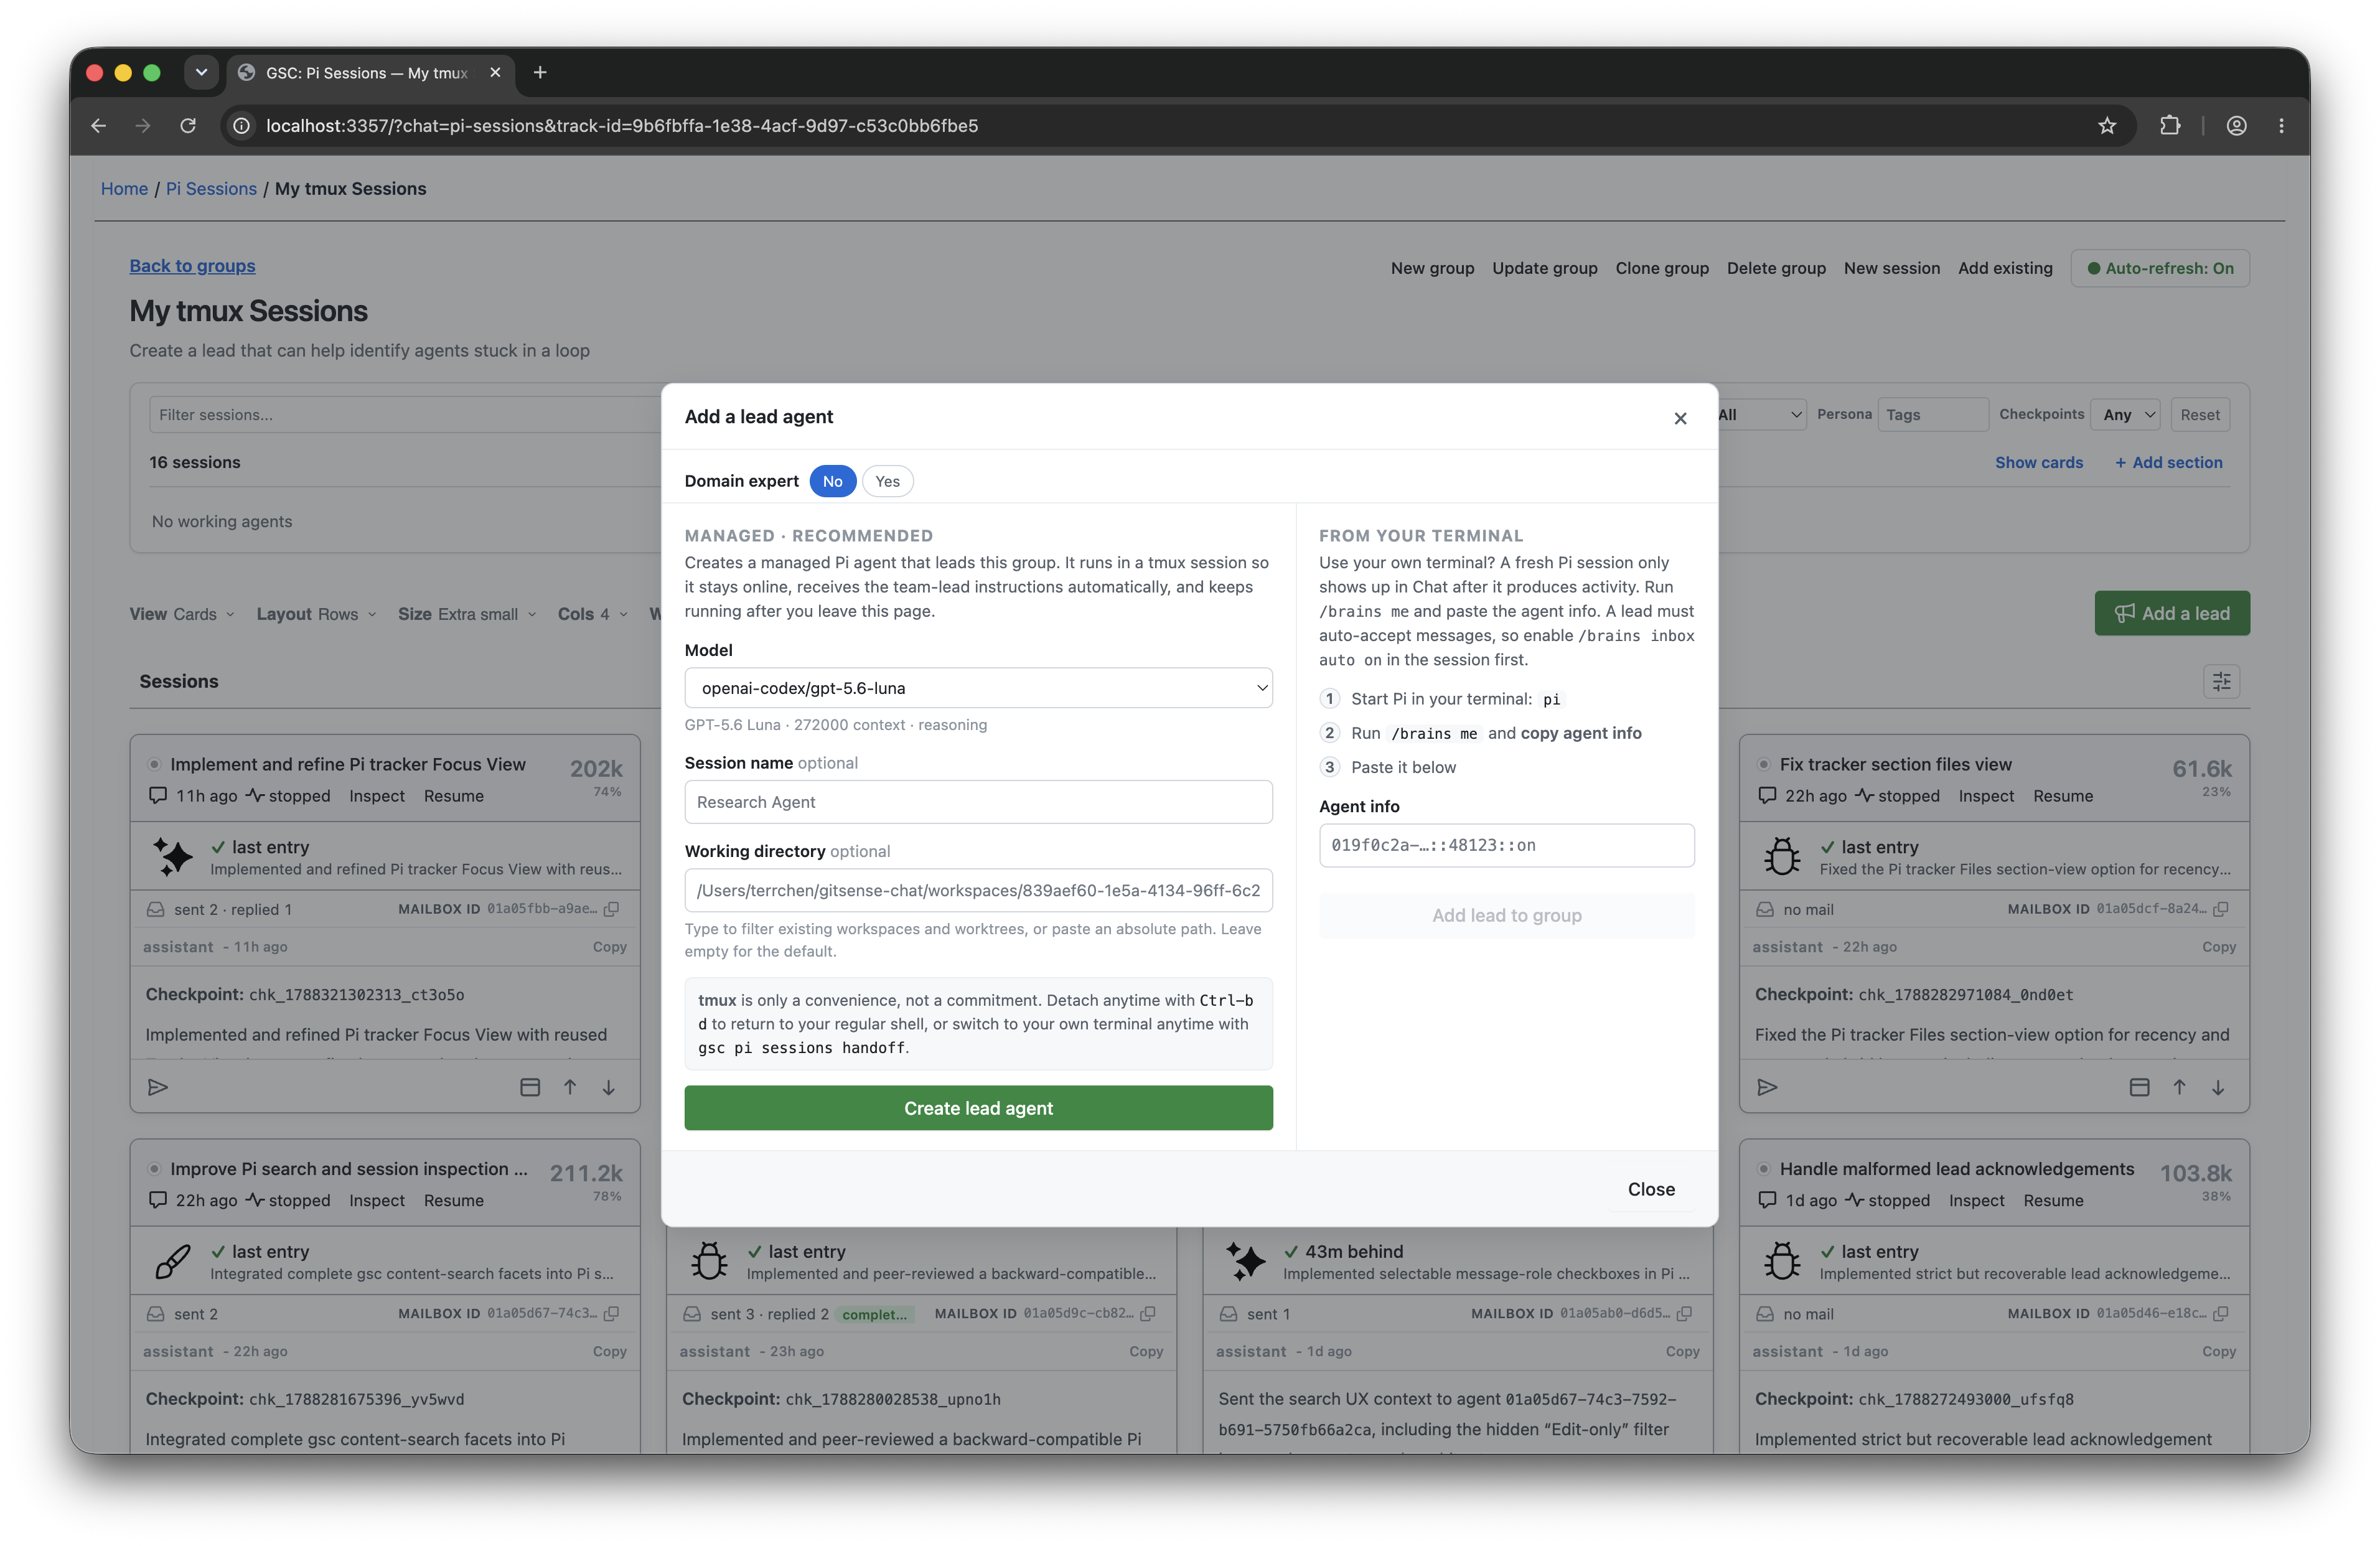The height and width of the screenshot is (1546, 2380).
Task: Focus the Session name input field
Action: pos(978,802)
